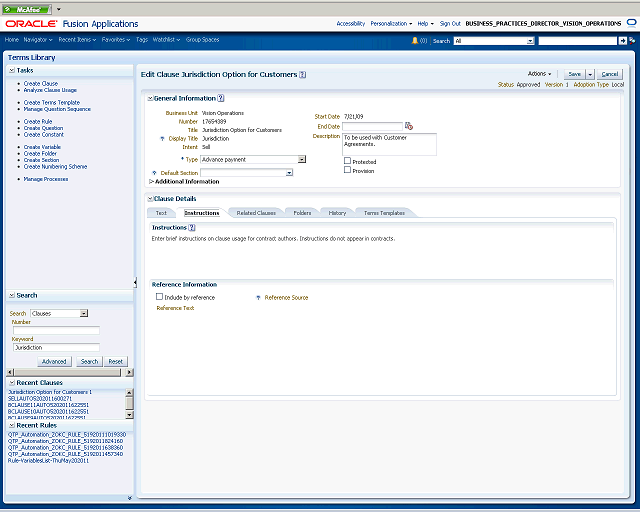This screenshot has height=512, width=640.
Task: Collapse the left pane splitter arrow
Action: tap(135, 282)
